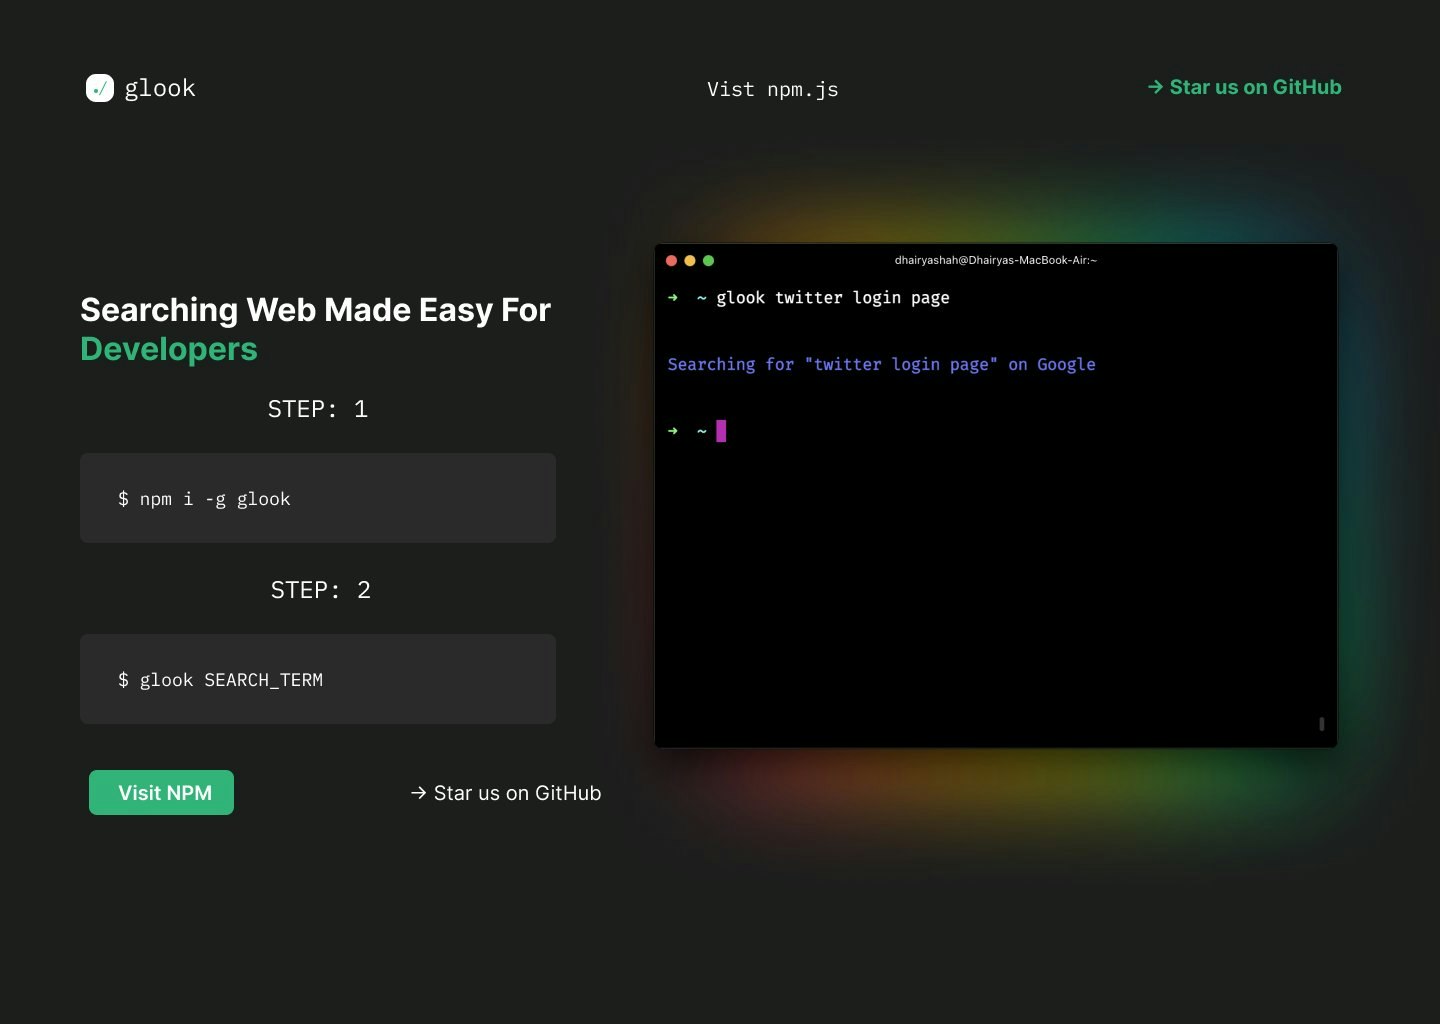The image size is (1440, 1024).
Task: Click the green Developers heading word
Action: [169, 349]
